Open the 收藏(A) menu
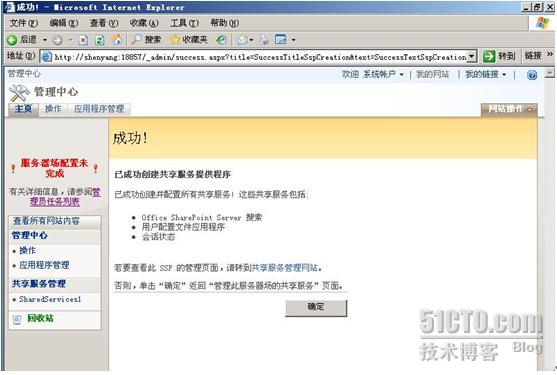The image size is (557, 375). click(x=144, y=23)
